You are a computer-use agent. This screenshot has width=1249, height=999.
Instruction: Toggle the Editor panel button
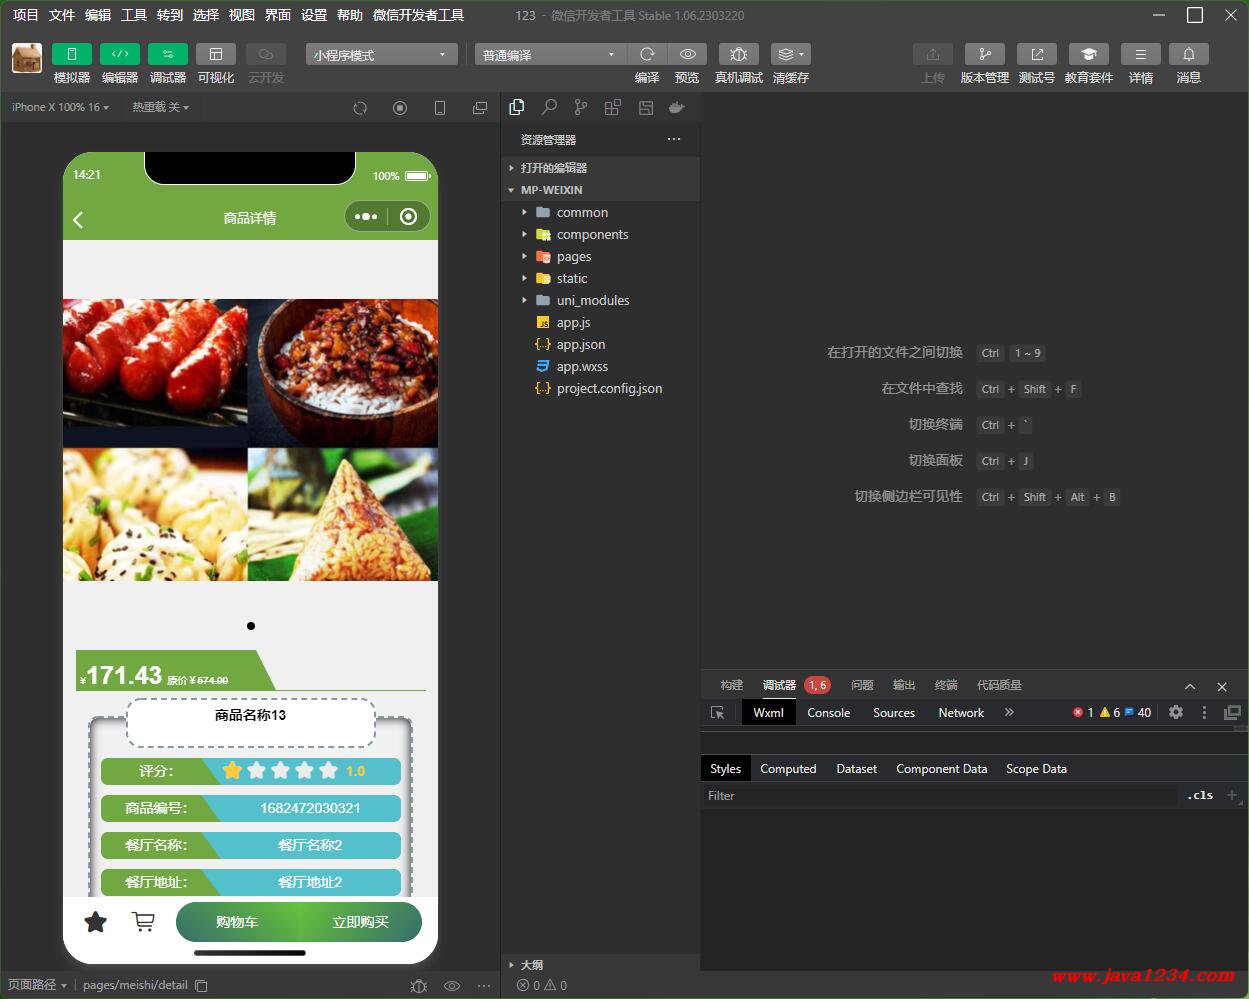[x=120, y=54]
